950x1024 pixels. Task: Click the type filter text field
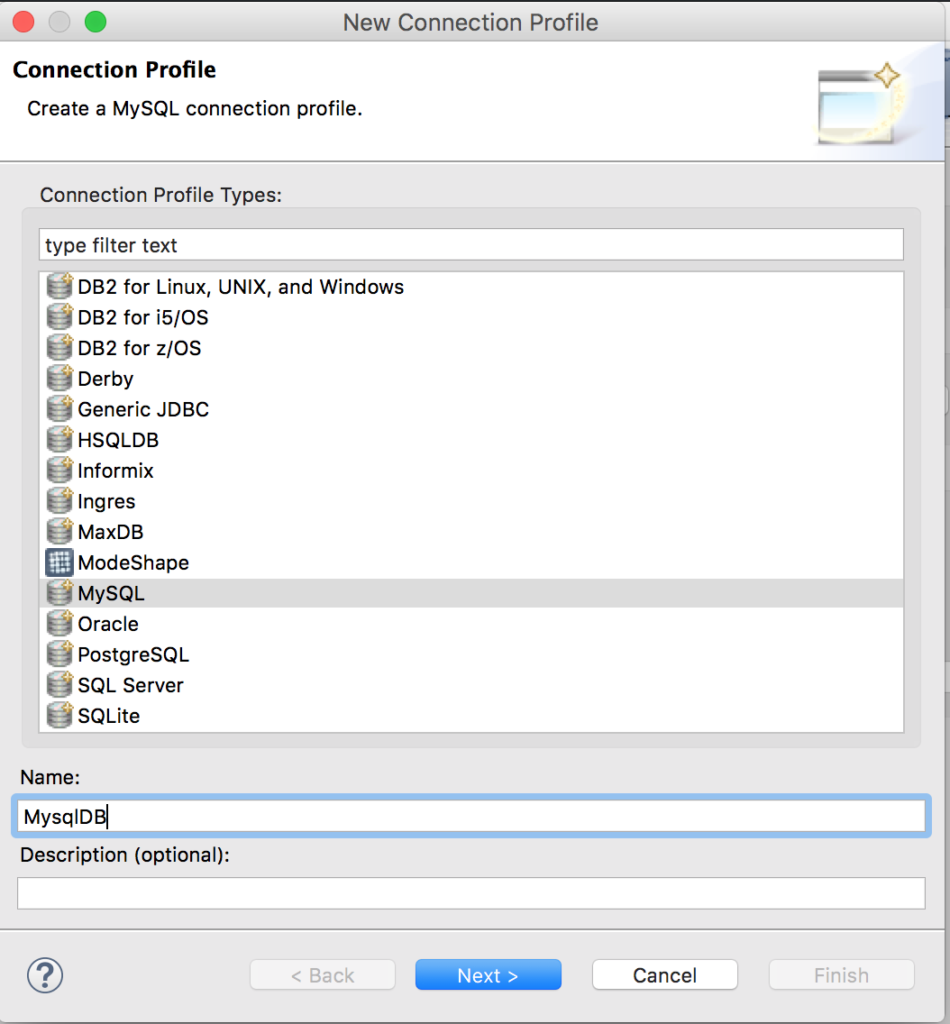[470, 245]
